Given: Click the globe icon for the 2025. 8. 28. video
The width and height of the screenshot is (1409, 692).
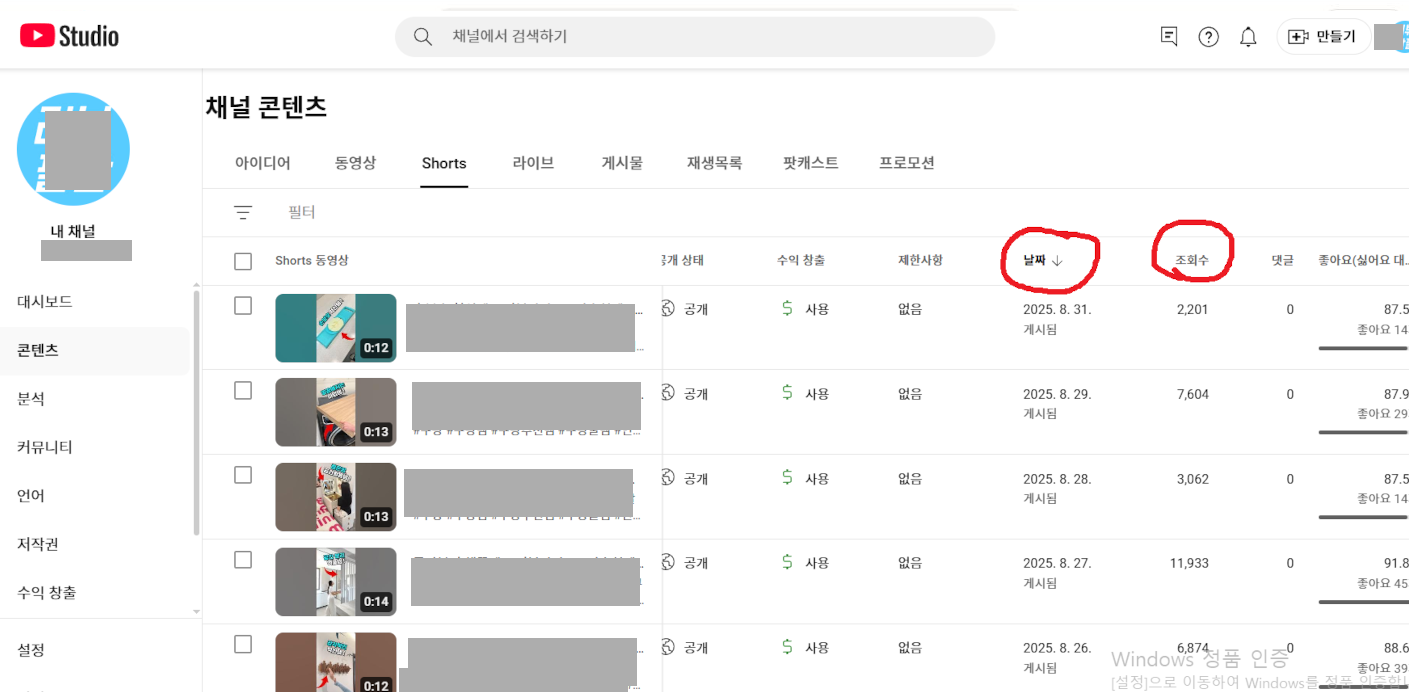Looking at the screenshot, I should pos(668,479).
